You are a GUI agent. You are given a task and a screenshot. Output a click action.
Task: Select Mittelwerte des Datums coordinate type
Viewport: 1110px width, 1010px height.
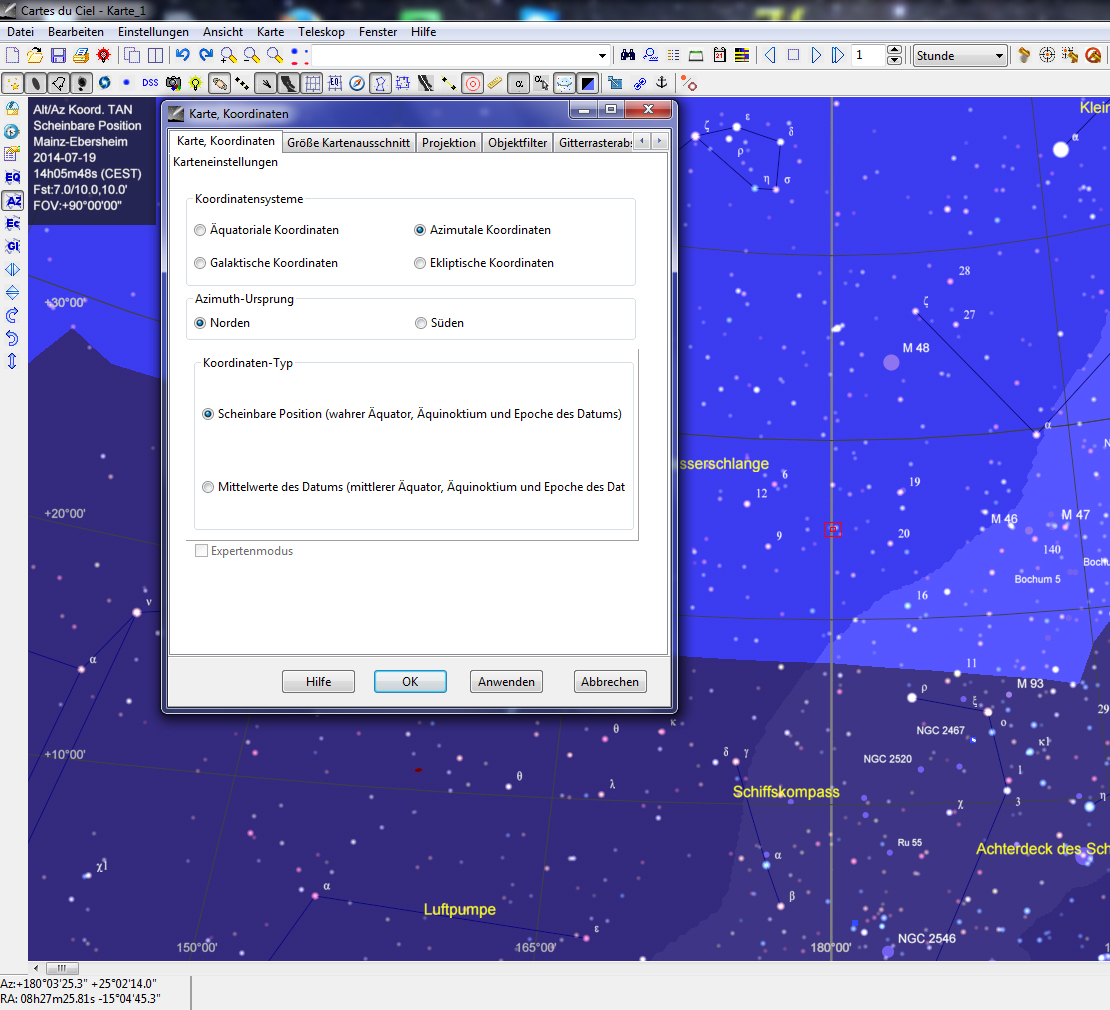413,487
